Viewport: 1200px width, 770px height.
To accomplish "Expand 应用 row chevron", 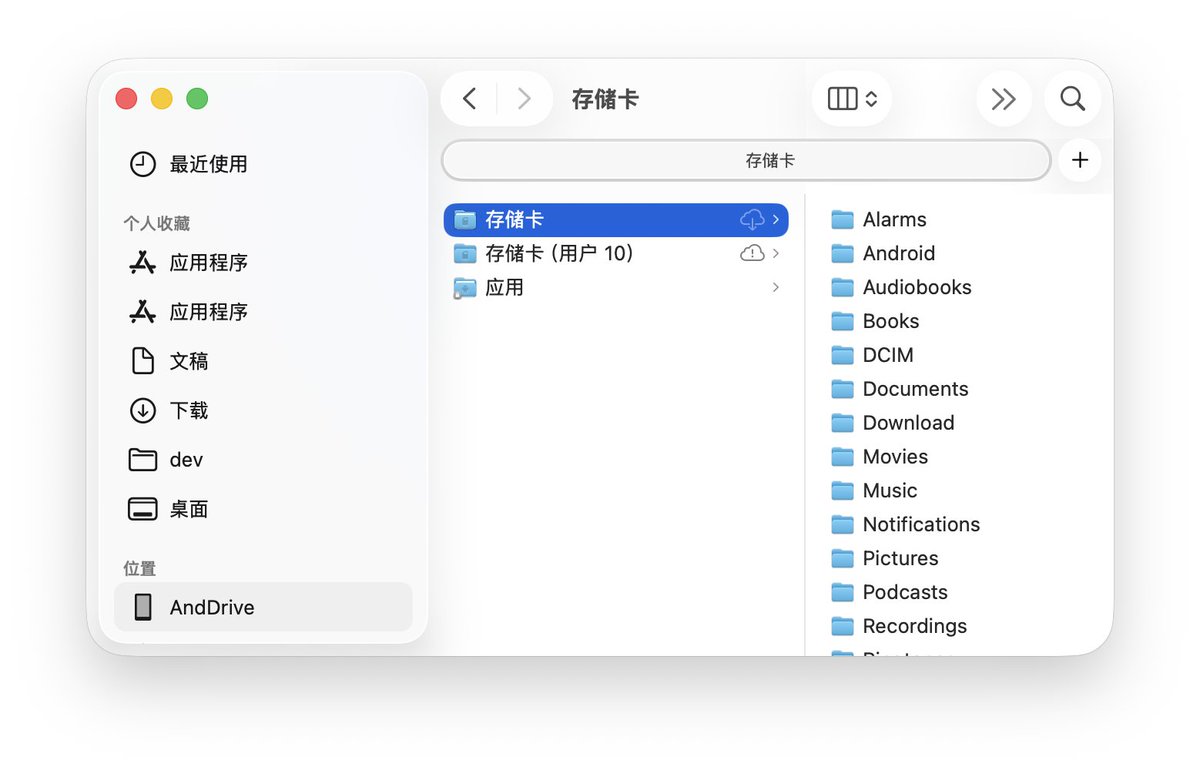I will (776, 287).
